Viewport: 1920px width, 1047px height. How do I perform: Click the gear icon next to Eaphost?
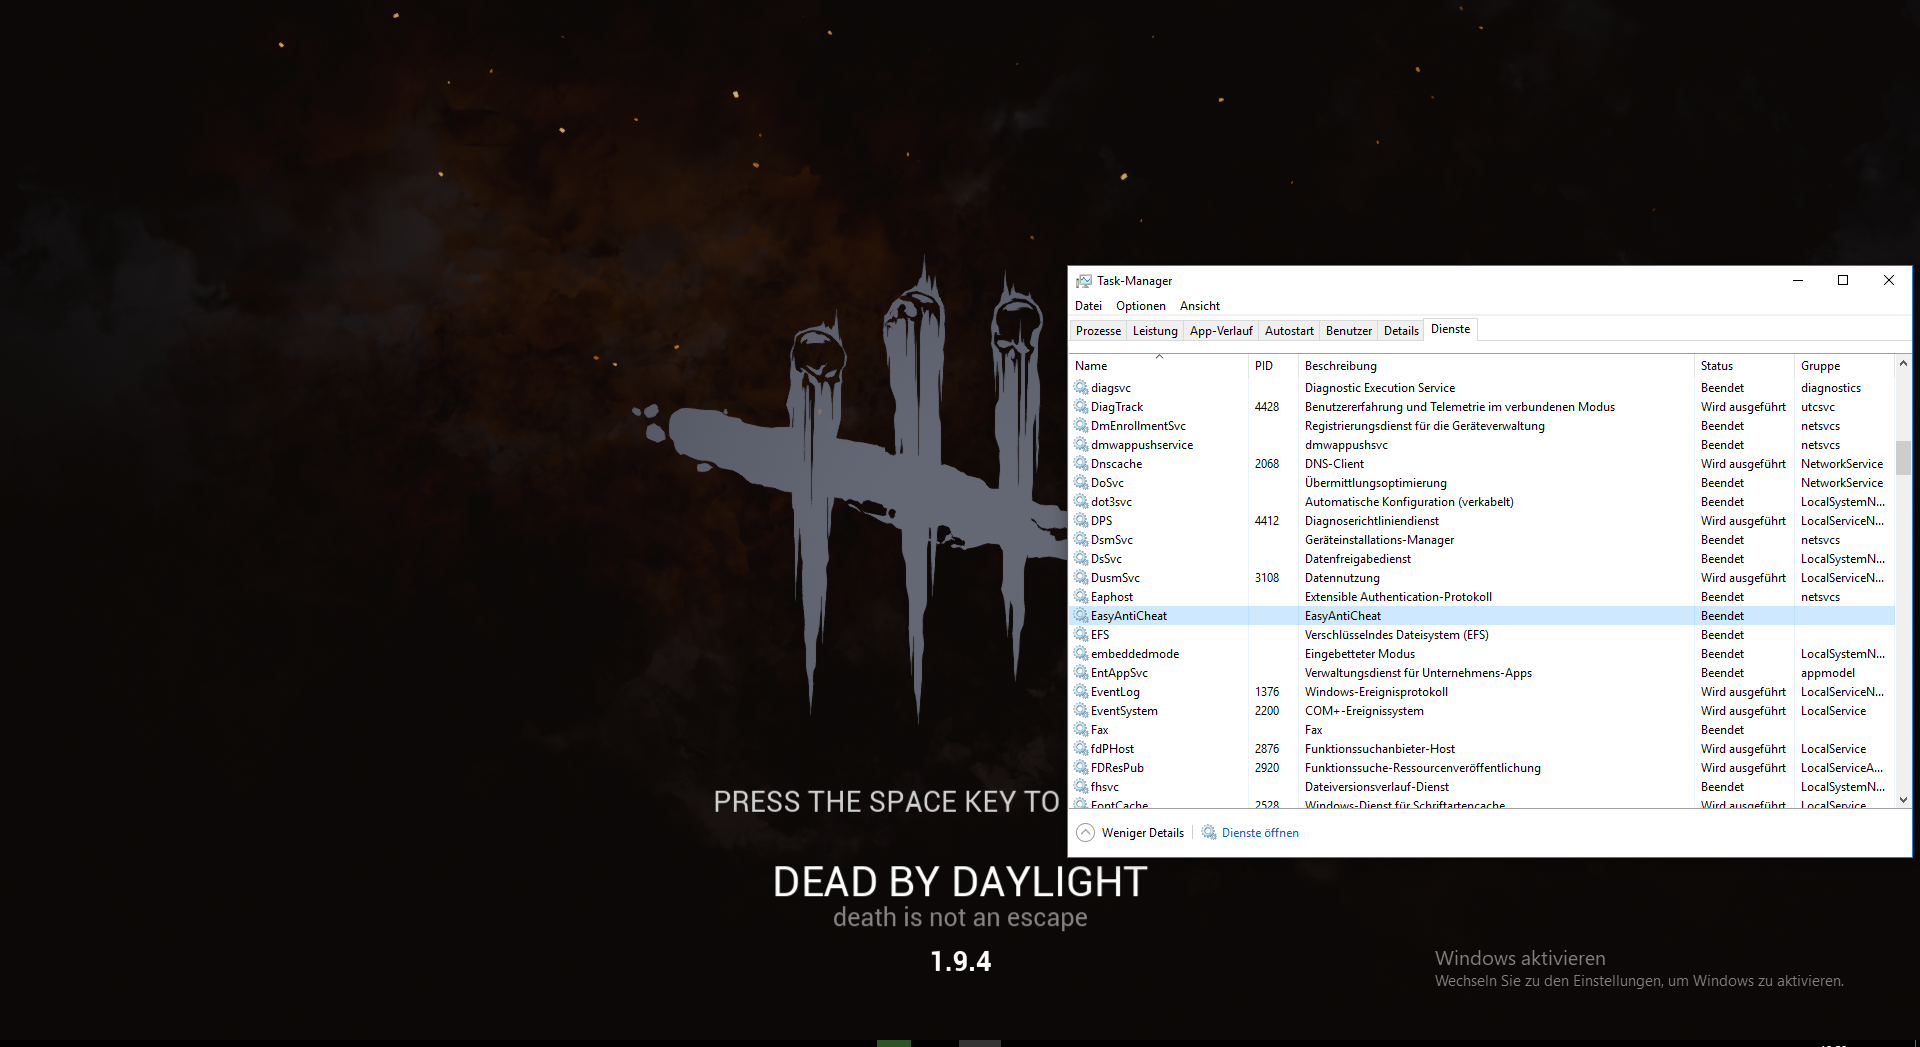click(1081, 596)
